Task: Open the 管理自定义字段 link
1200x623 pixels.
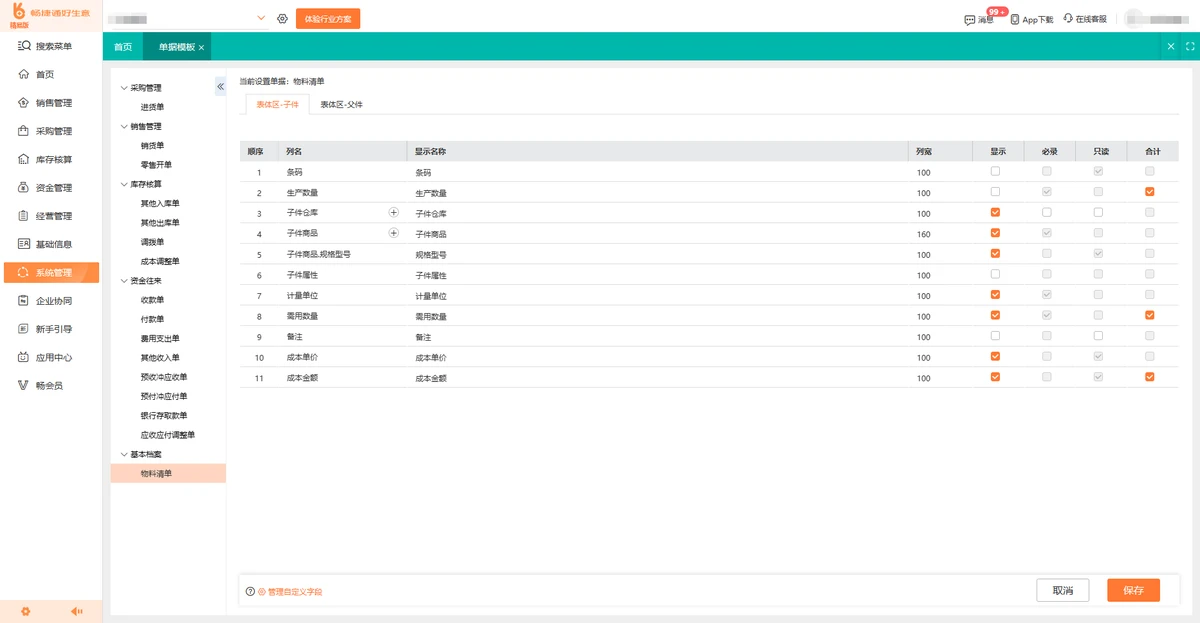Action: [294, 592]
